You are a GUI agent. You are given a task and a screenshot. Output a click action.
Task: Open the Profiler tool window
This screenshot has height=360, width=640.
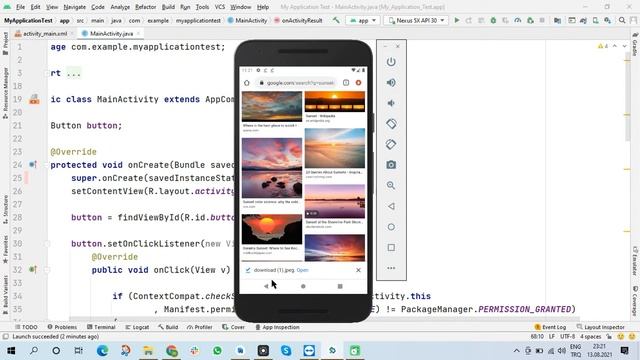tap(200, 327)
